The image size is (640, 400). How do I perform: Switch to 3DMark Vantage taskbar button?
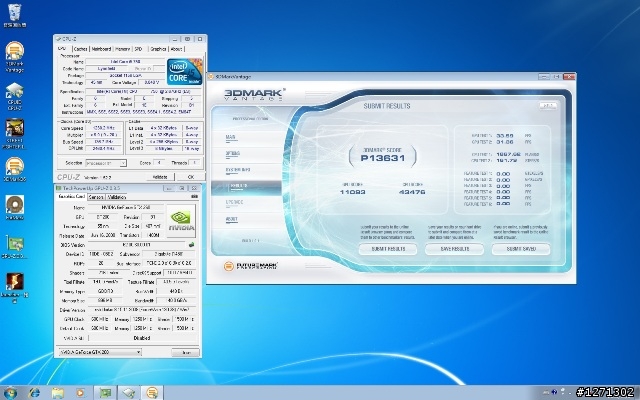coord(152,393)
